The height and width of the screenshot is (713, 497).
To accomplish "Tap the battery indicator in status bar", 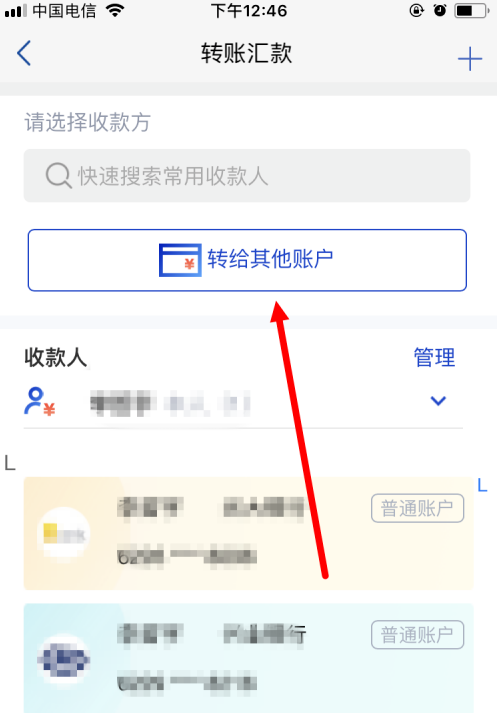I will [x=472, y=10].
